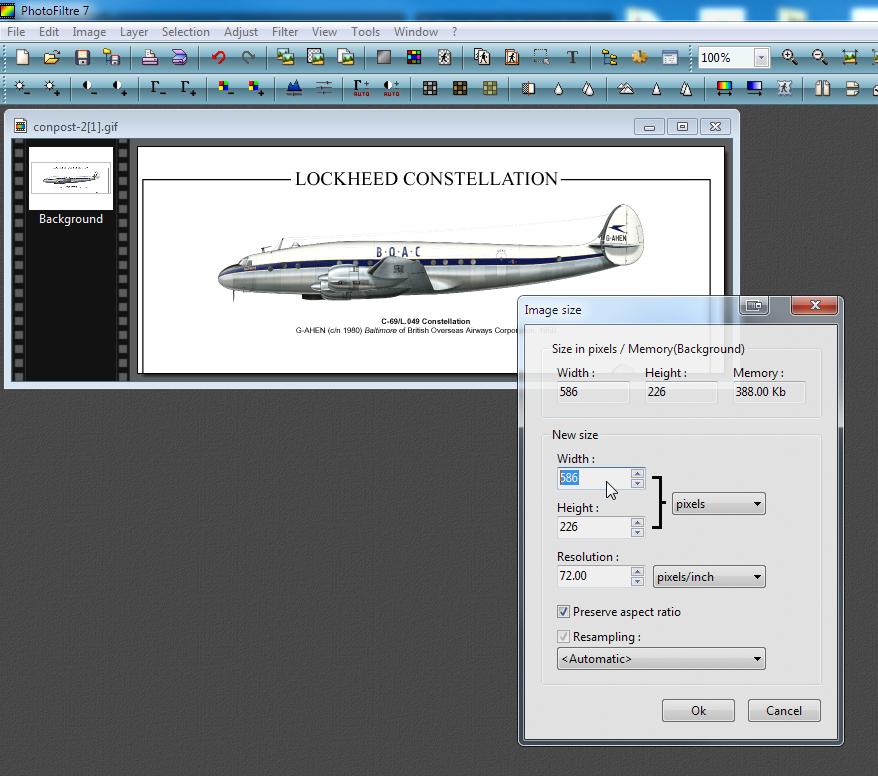The width and height of the screenshot is (878, 776).
Task: Open the File menu
Action: pos(16,32)
